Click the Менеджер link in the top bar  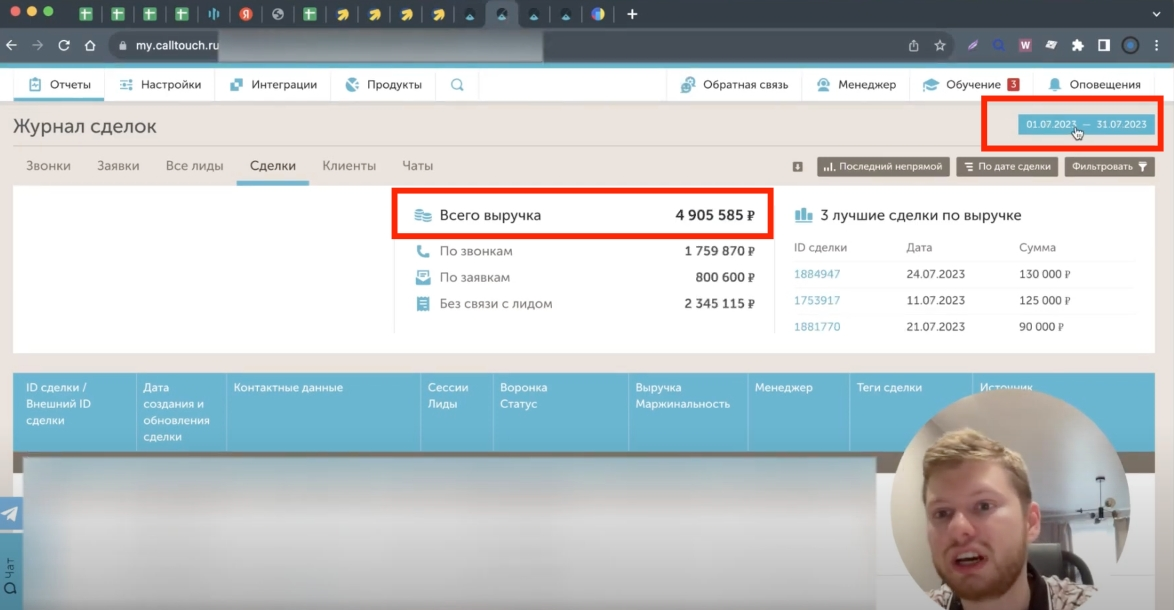[856, 85]
